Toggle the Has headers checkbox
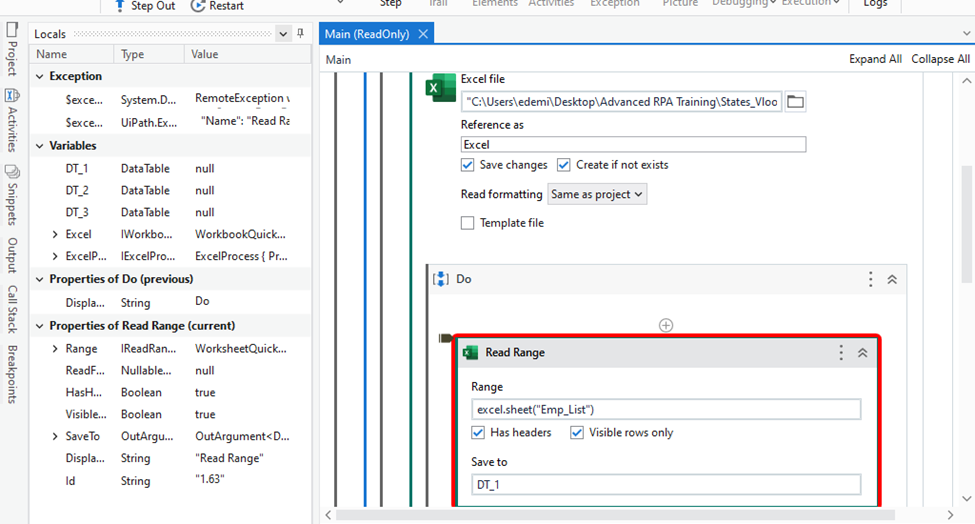 click(478, 433)
